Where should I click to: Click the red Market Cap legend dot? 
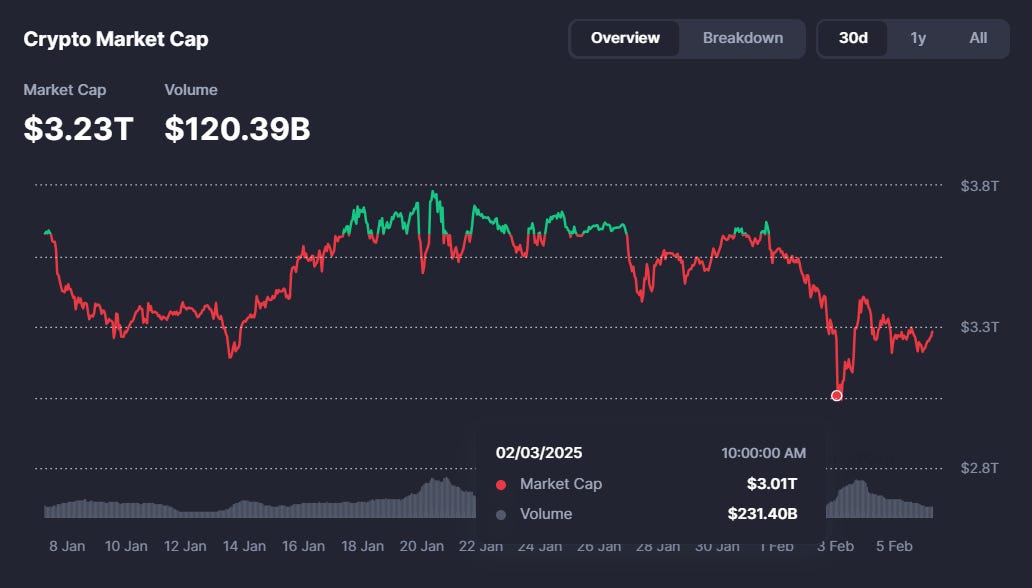(501, 485)
